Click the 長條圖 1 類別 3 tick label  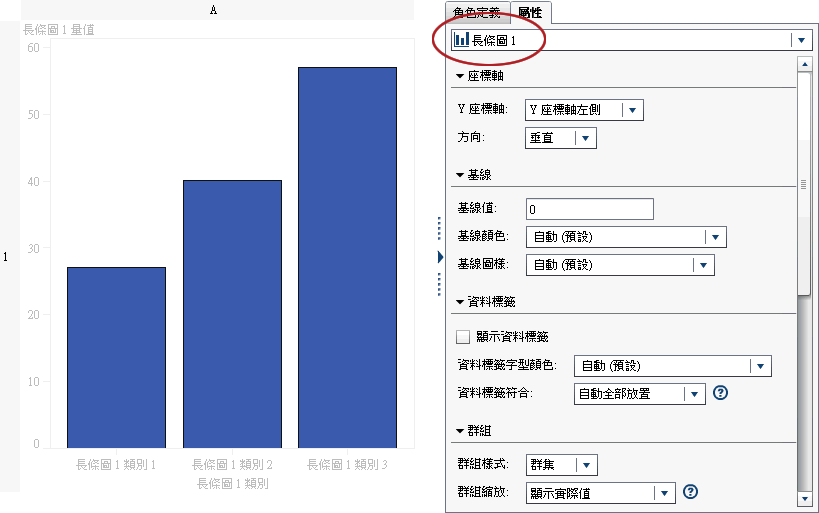click(x=347, y=464)
